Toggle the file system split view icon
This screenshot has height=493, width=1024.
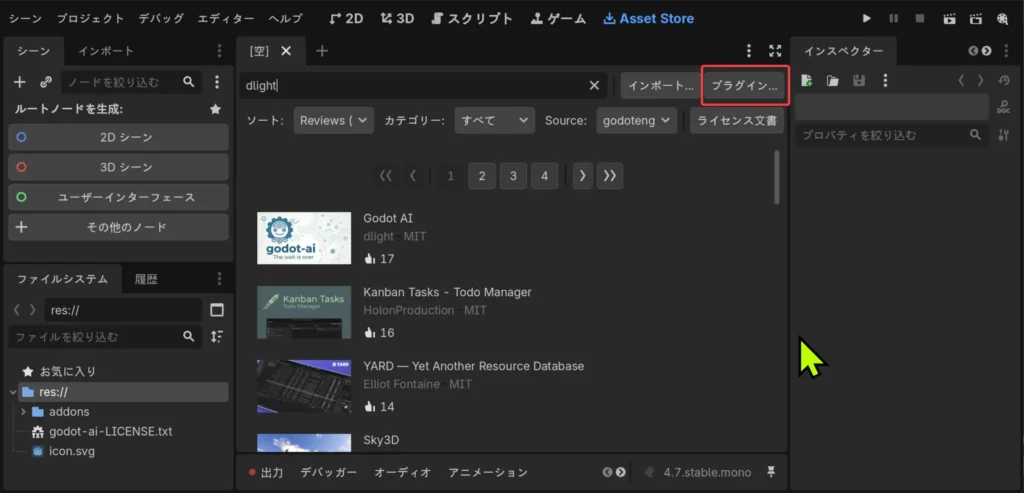(217, 310)
